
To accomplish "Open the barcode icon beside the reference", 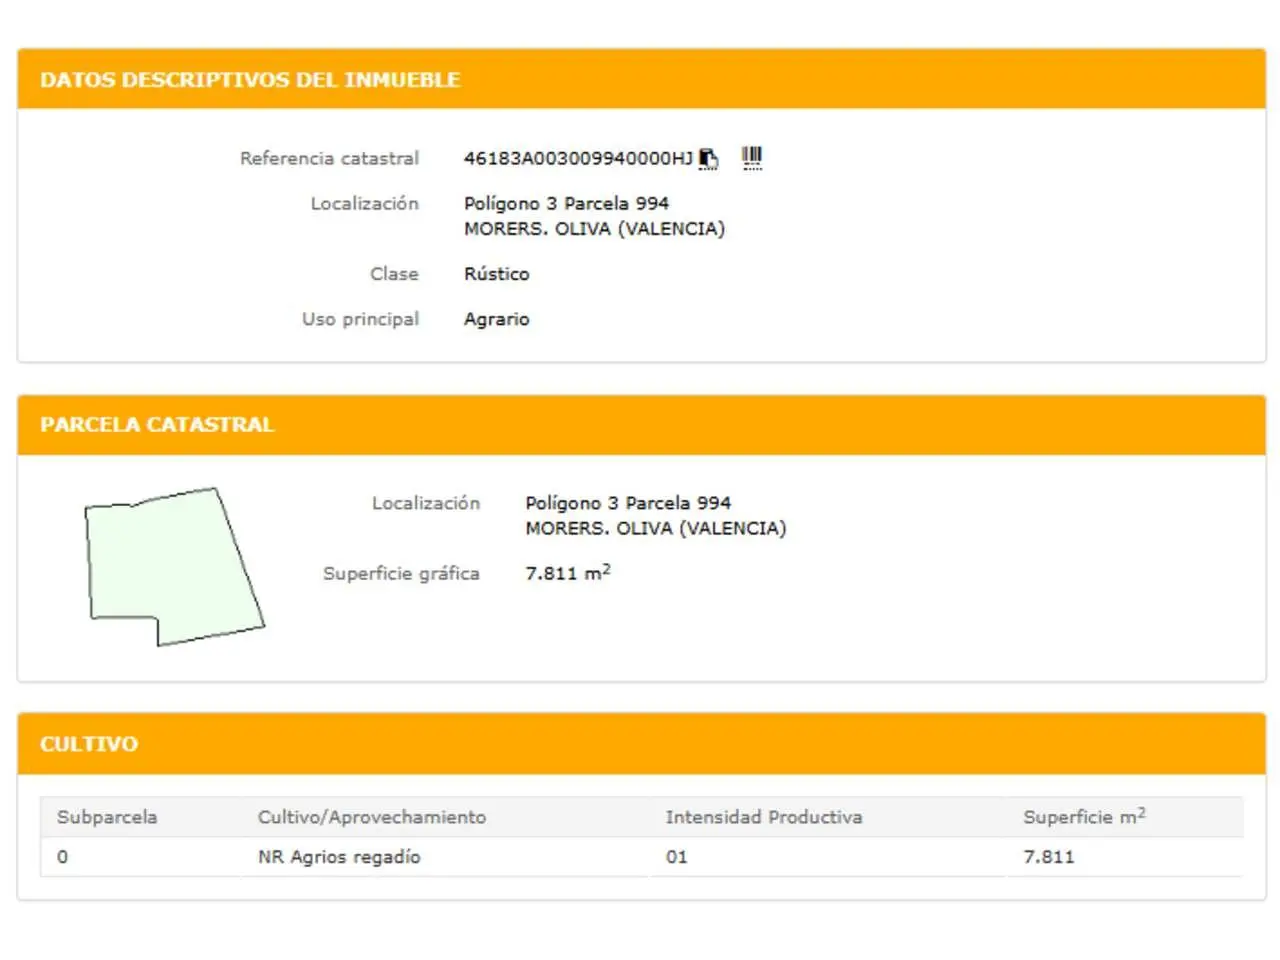I will click(x=752, y=158).
